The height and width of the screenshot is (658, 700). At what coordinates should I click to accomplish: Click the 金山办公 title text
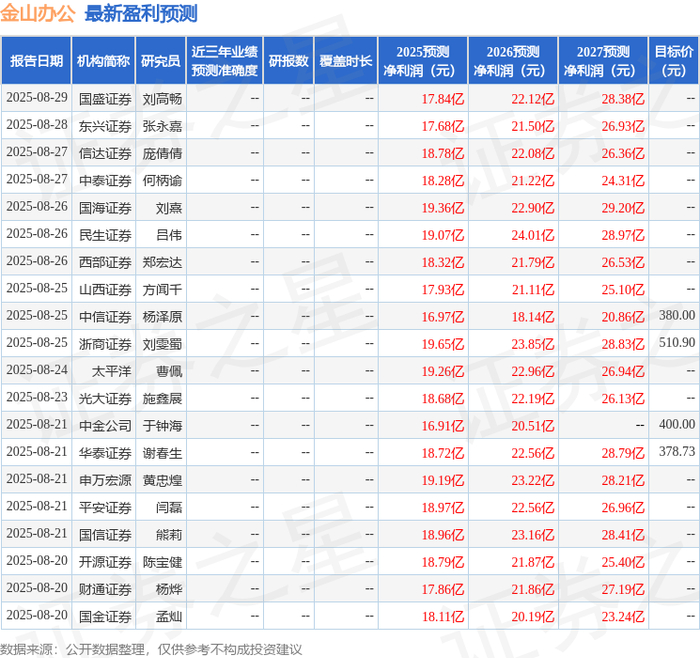tap(38, 13)
